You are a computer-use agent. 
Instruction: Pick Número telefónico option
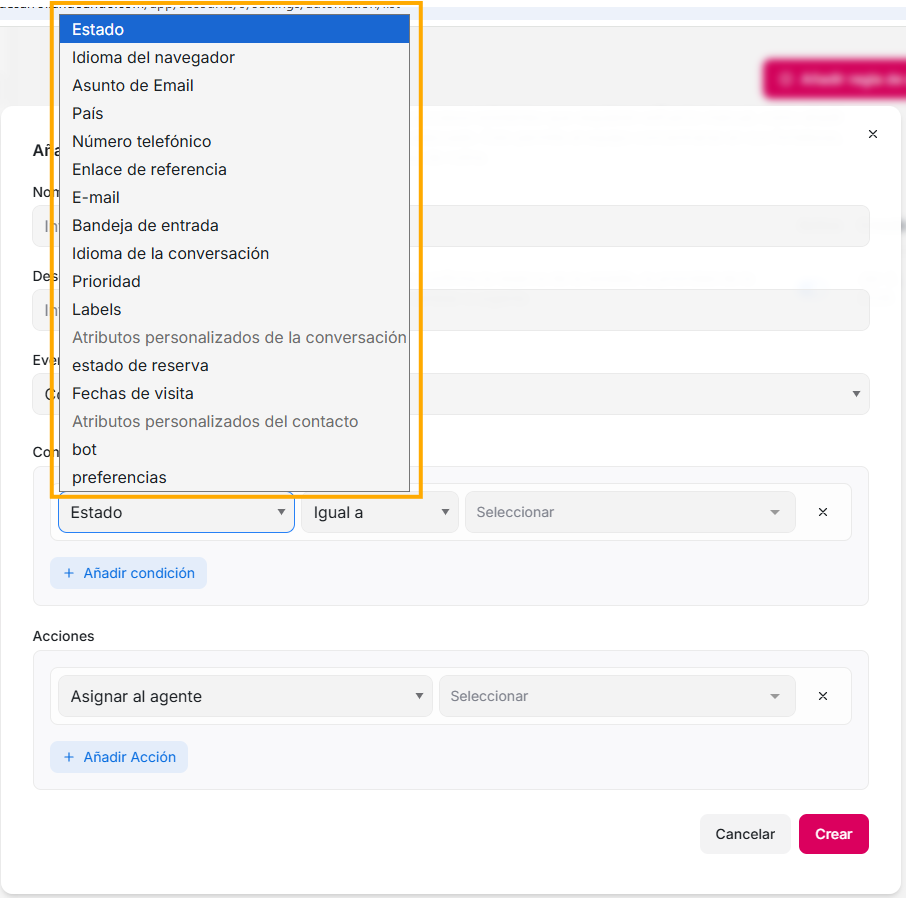(142, 142)
